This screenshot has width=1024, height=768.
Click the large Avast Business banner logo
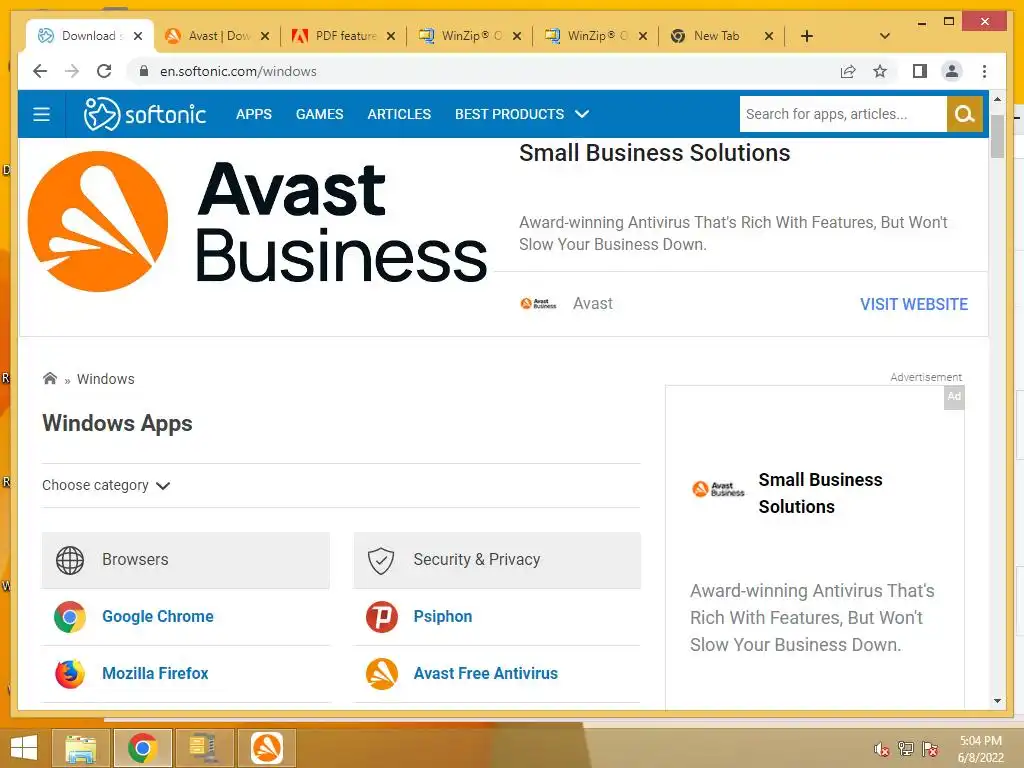coord(257,221)
